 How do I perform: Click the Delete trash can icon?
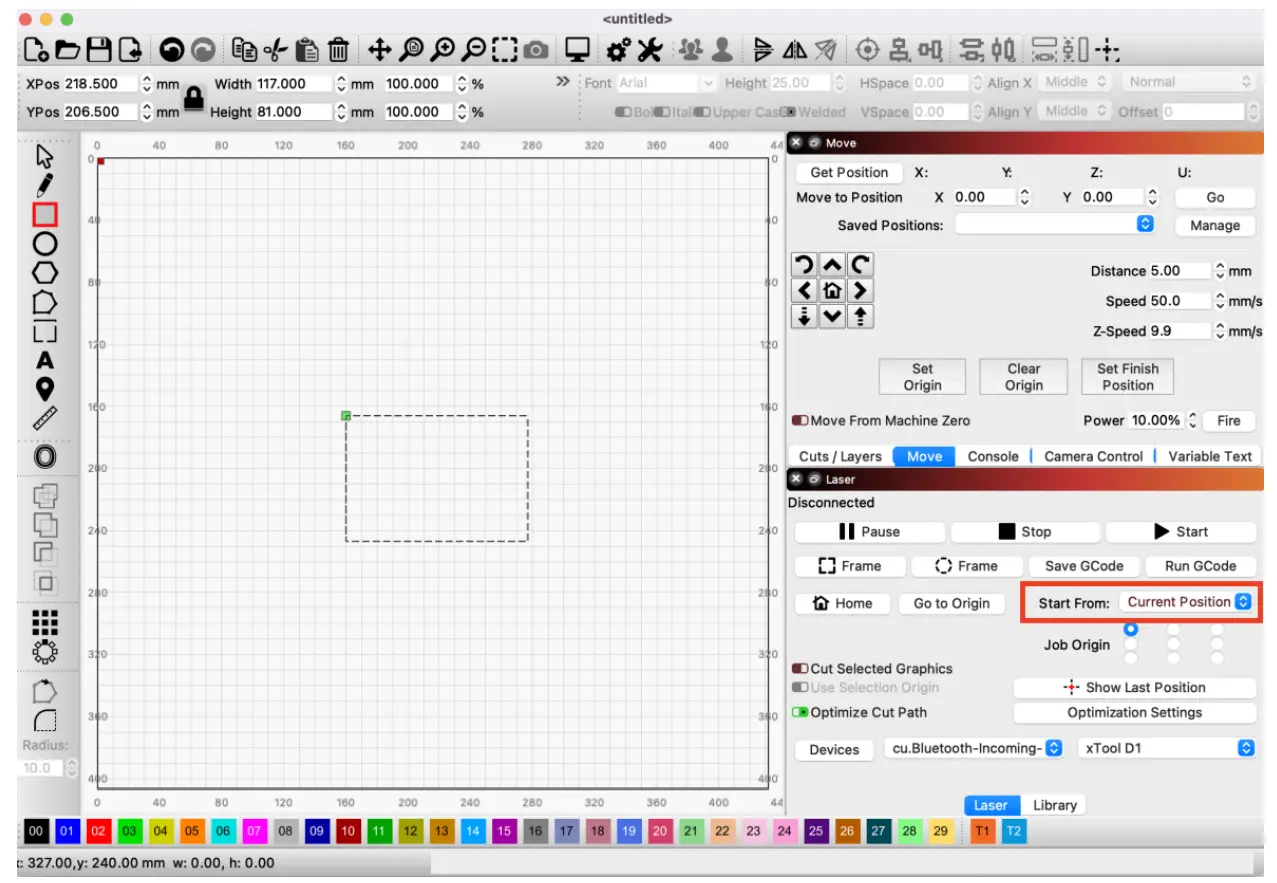[339, 49]
